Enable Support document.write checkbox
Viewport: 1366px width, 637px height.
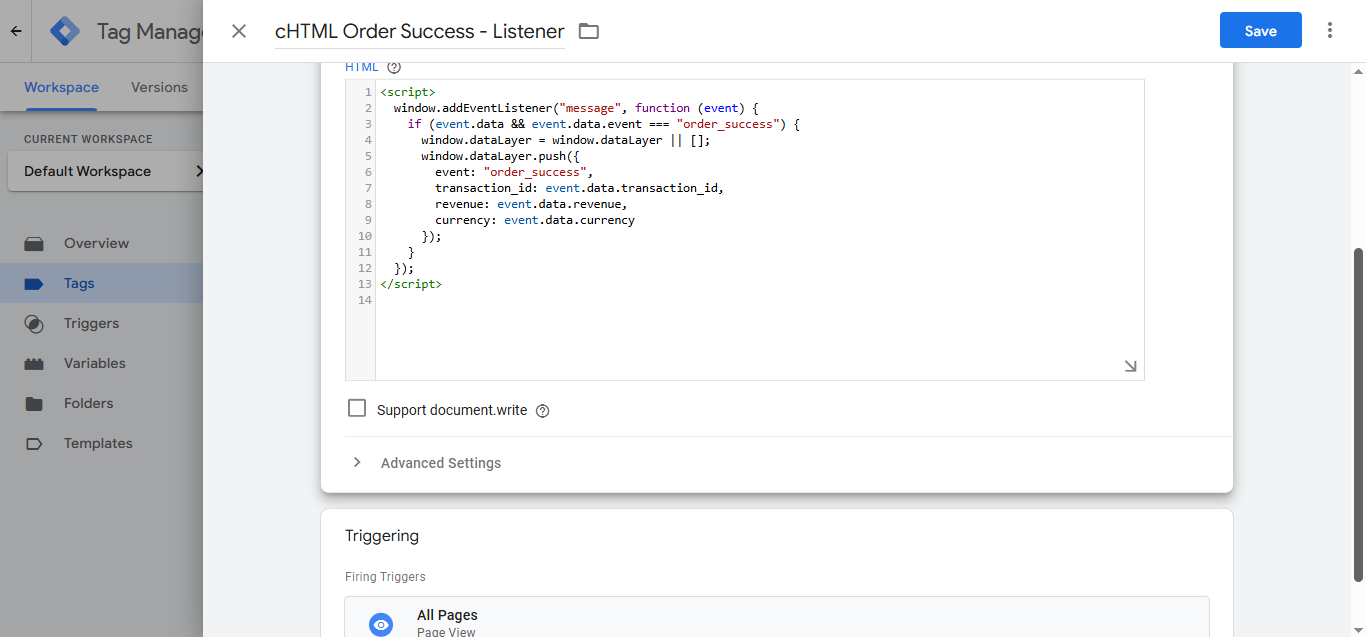pyautogui.click(x=357, y=408)
